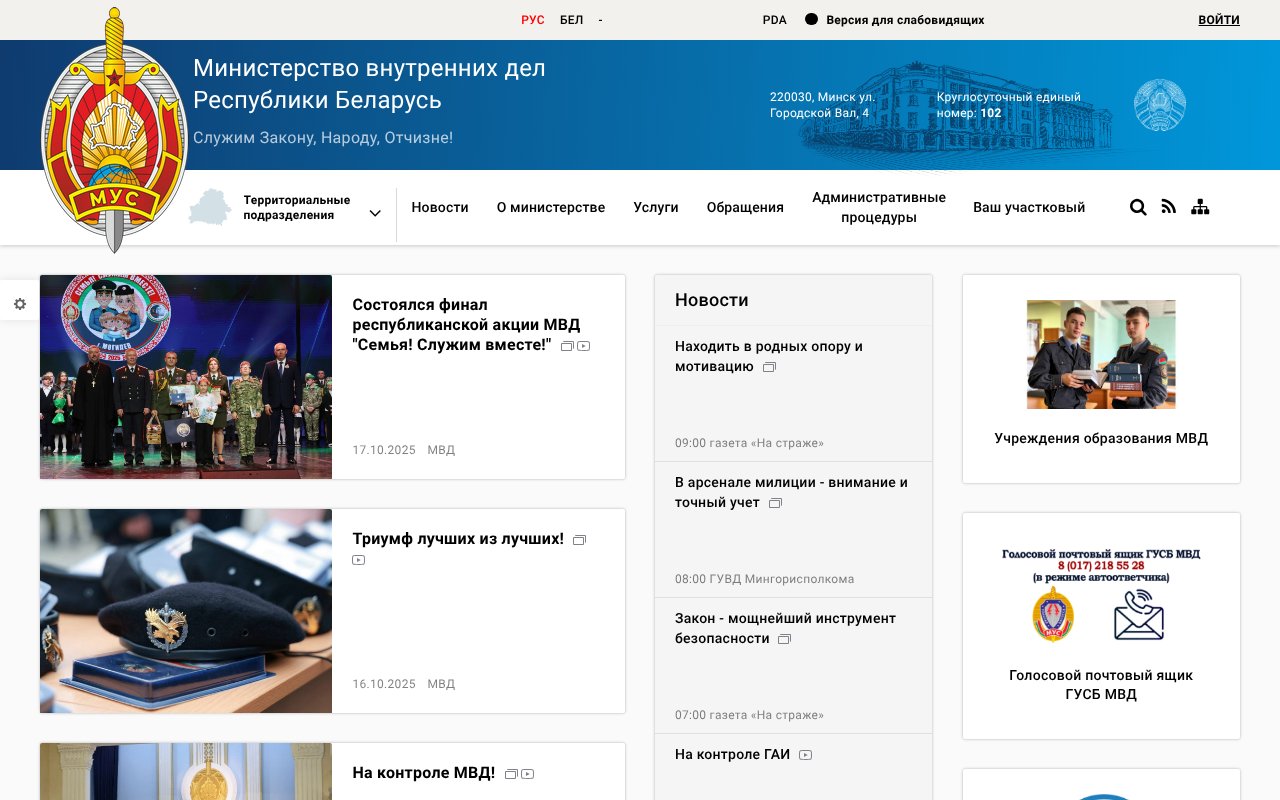Open the sitemap icon in the header
Image resolution: width=1280 pixels, height=800 pixels.
click(1200, 206)
